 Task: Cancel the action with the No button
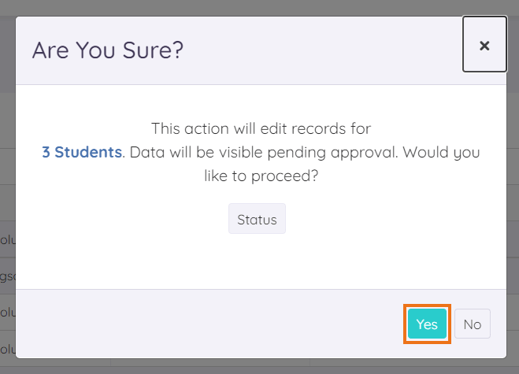pos(472,324)
